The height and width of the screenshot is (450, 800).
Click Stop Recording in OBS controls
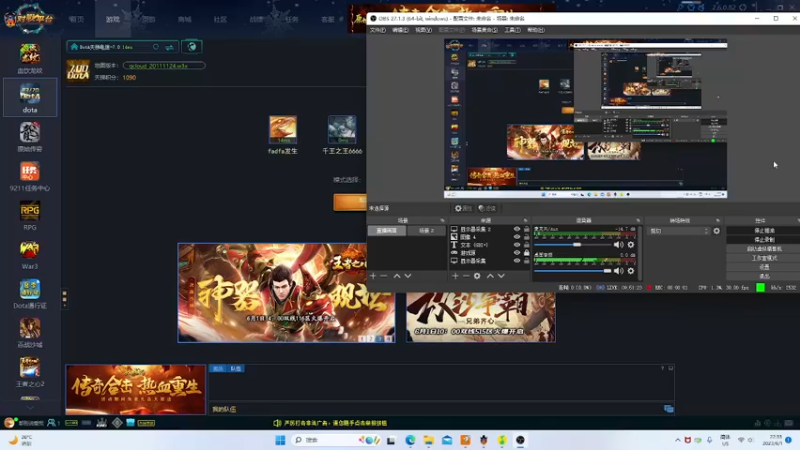tap(764, 240)
